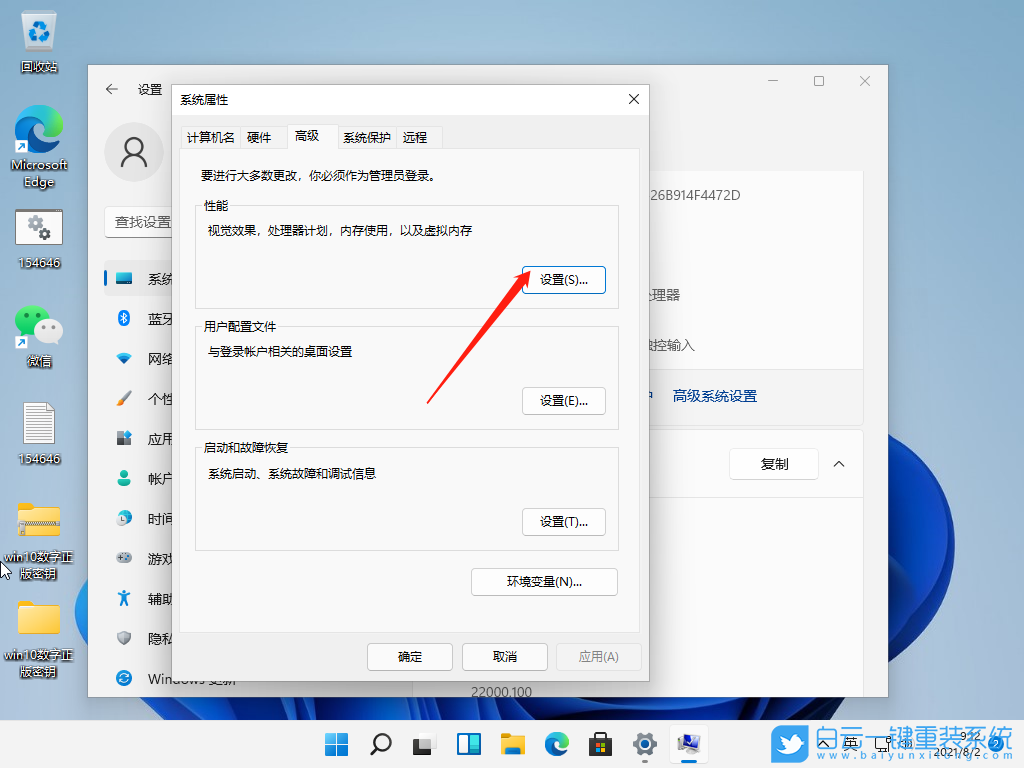Image resolution: width=1024 pixels, height=768 pixels.
Task: Launch Microsoft Edge from the taskbar
Action: (556, 744)
